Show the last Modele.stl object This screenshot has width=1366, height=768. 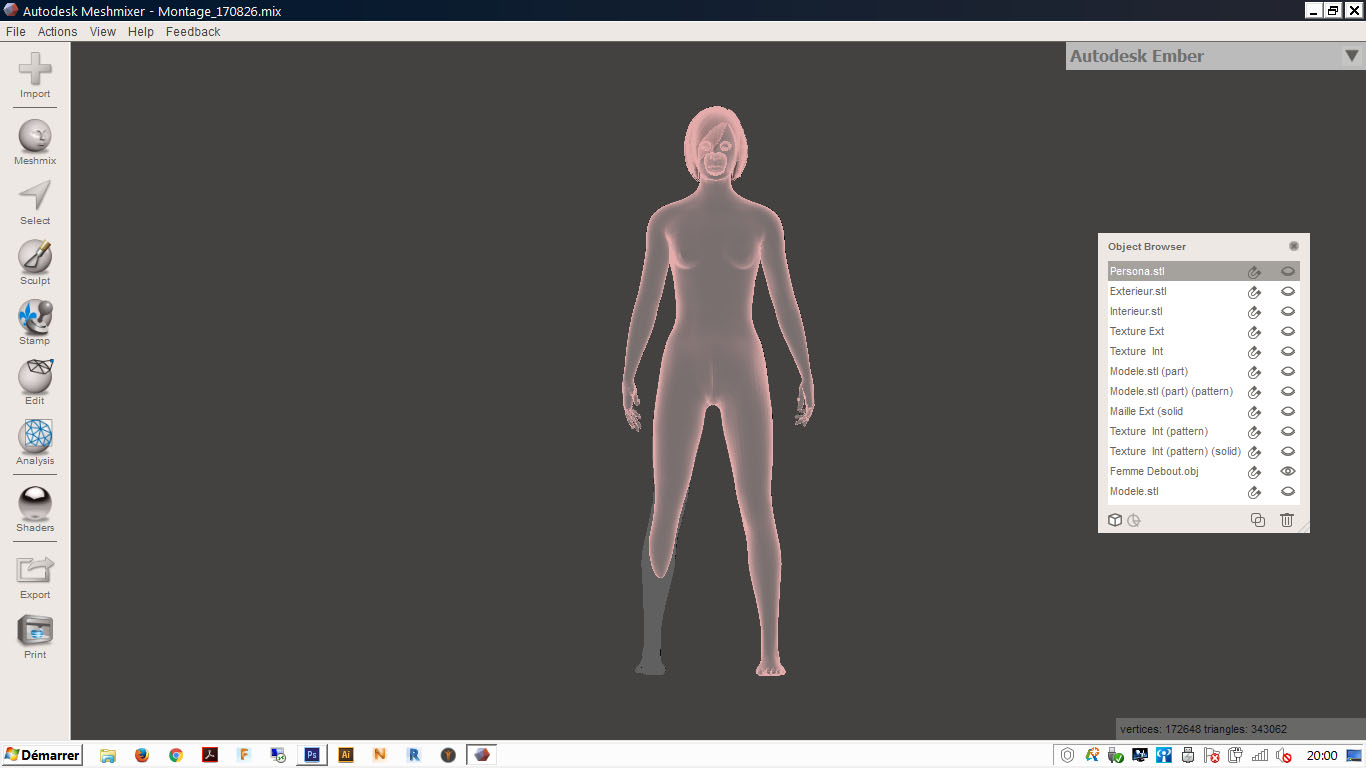pos(1288,491)
